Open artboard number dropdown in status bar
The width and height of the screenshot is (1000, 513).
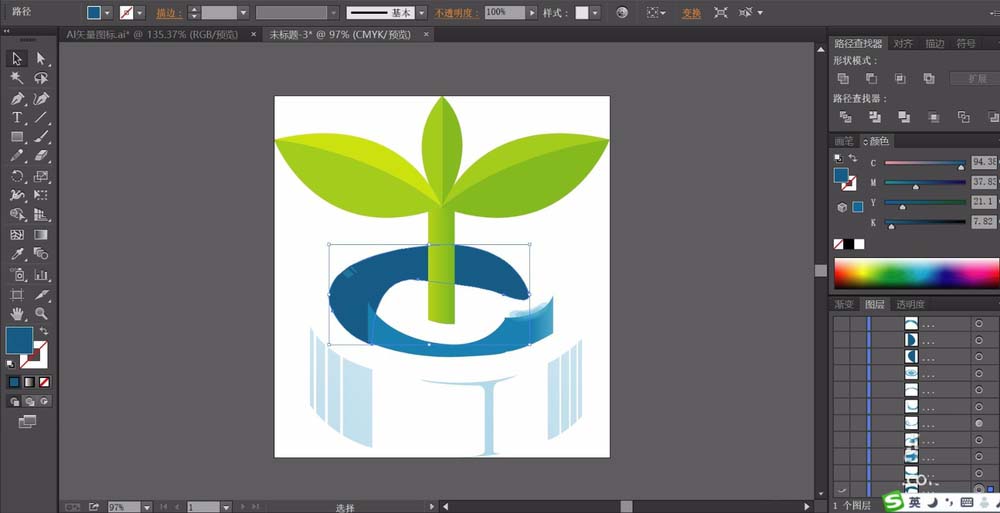point(226,507)
